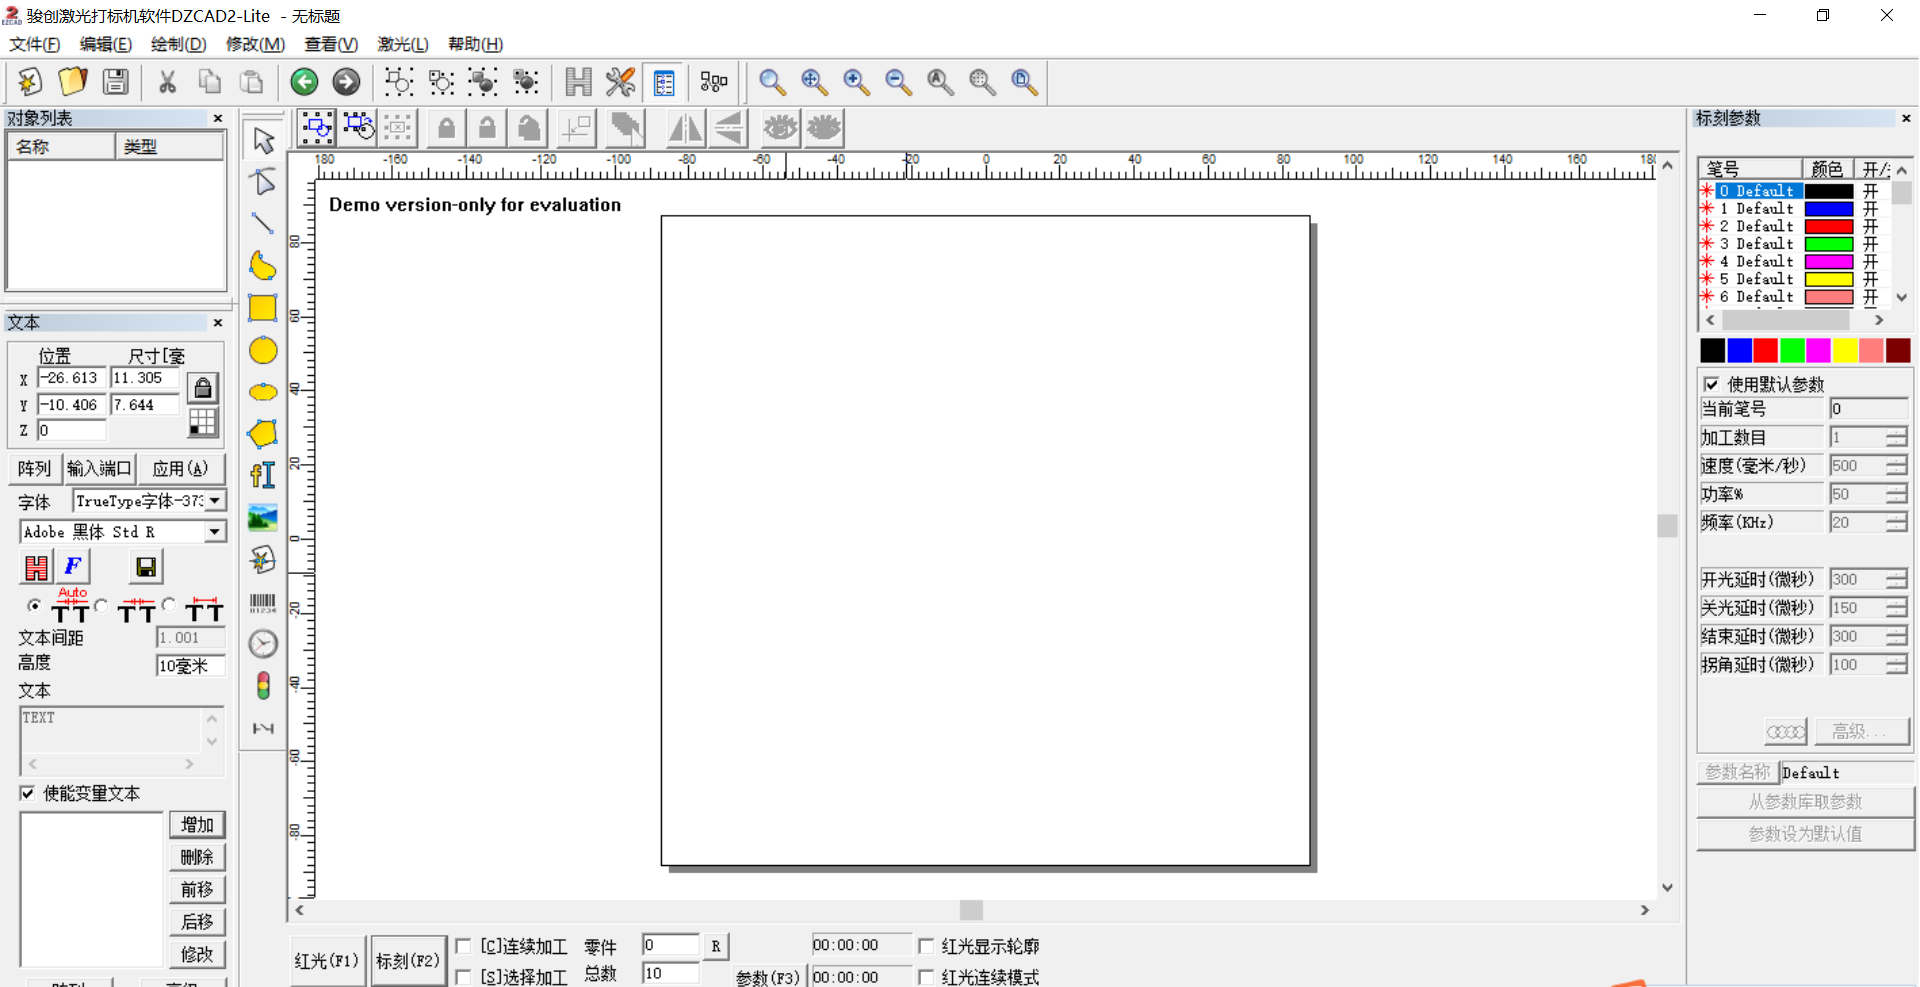This screenshot has height=987, width=1920.
Task: Click the 增加 button
Action: (x=197, y=824)
